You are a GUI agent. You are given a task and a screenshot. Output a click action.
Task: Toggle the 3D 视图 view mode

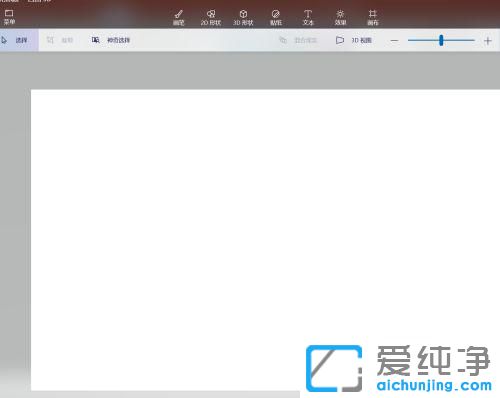click(x=354, y=40)
